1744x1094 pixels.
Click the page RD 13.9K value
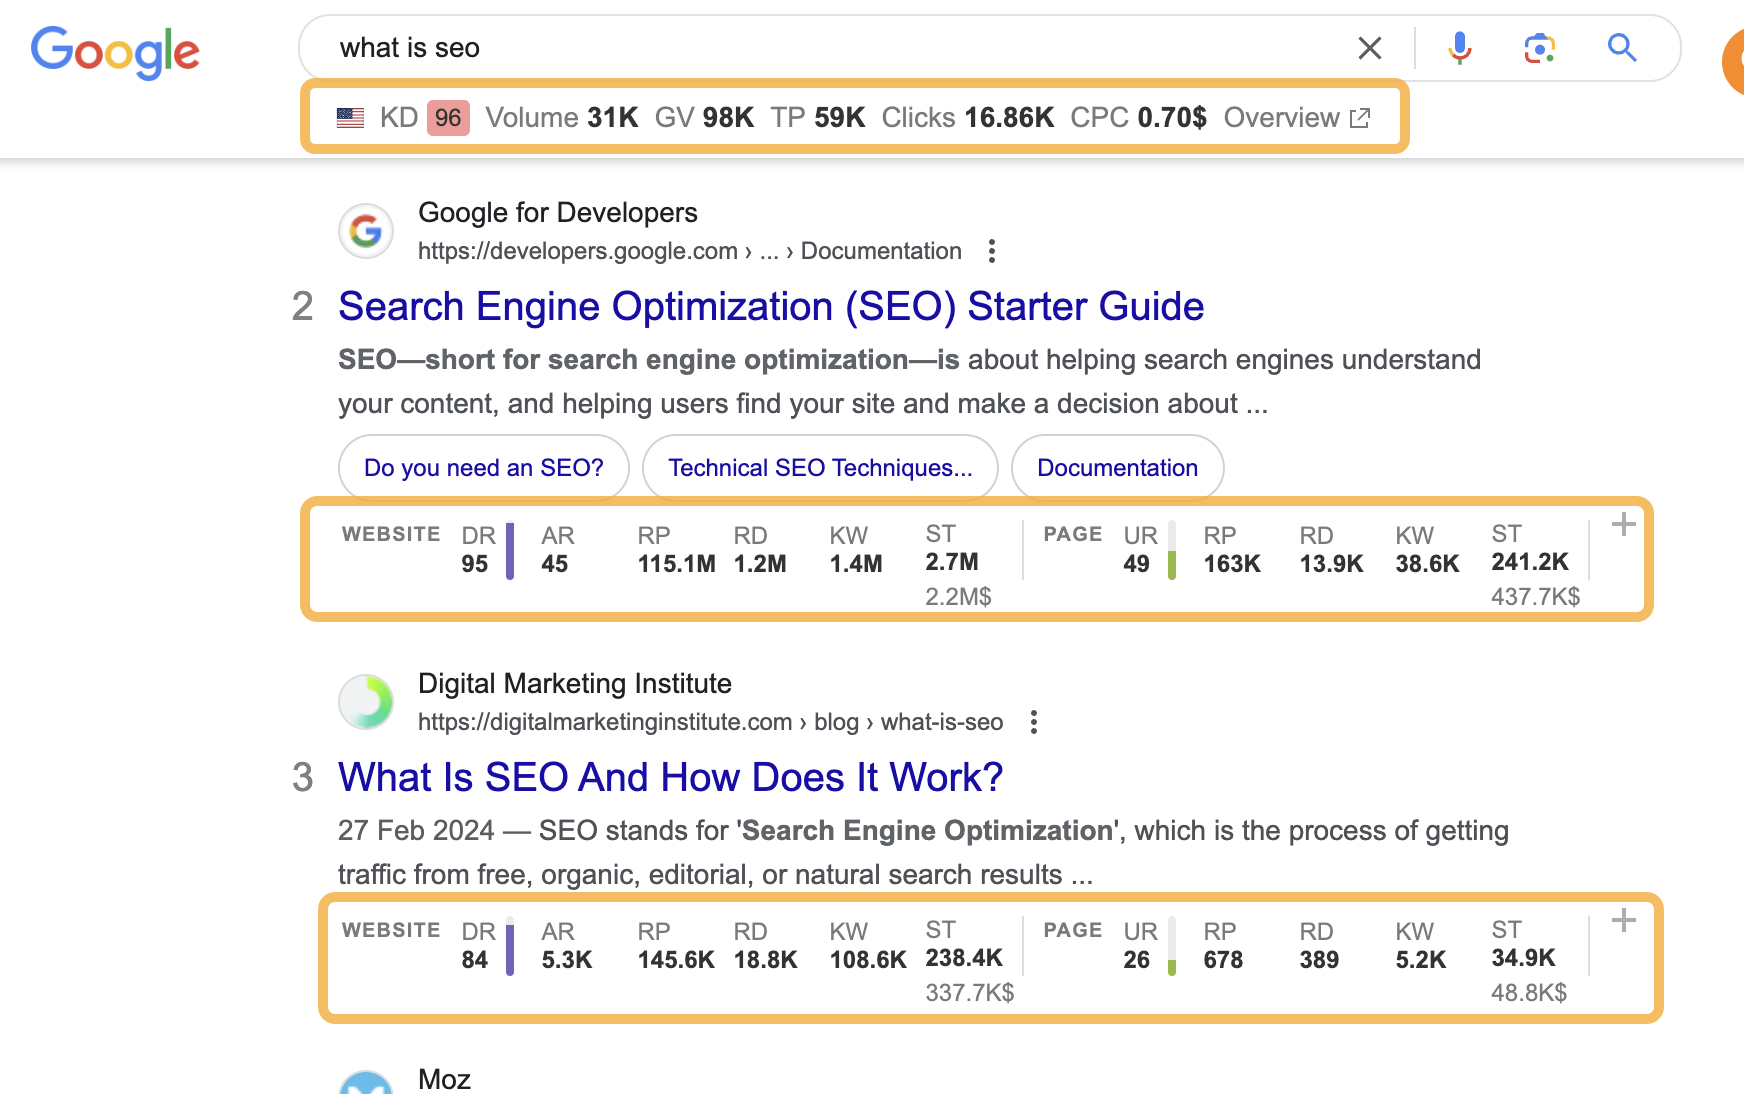tap(1332, 564)
